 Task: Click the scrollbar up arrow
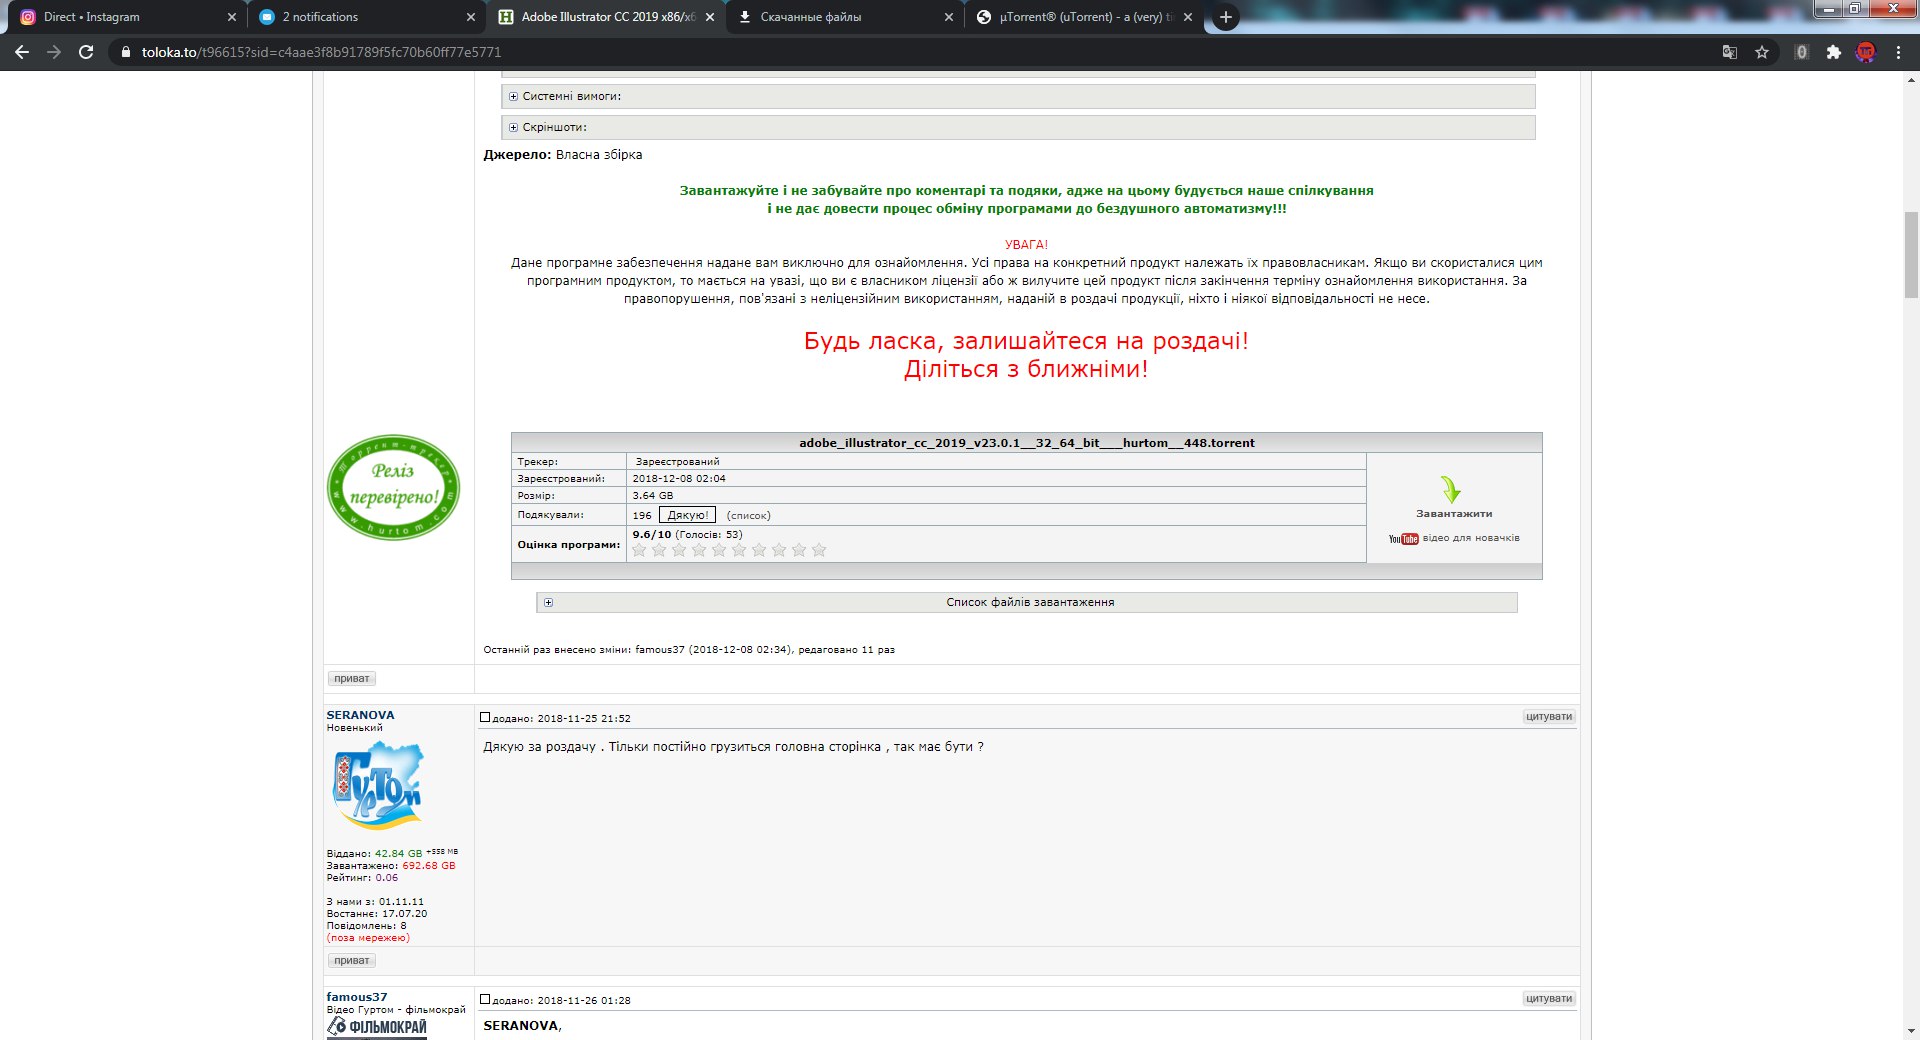pos(1911,79)
